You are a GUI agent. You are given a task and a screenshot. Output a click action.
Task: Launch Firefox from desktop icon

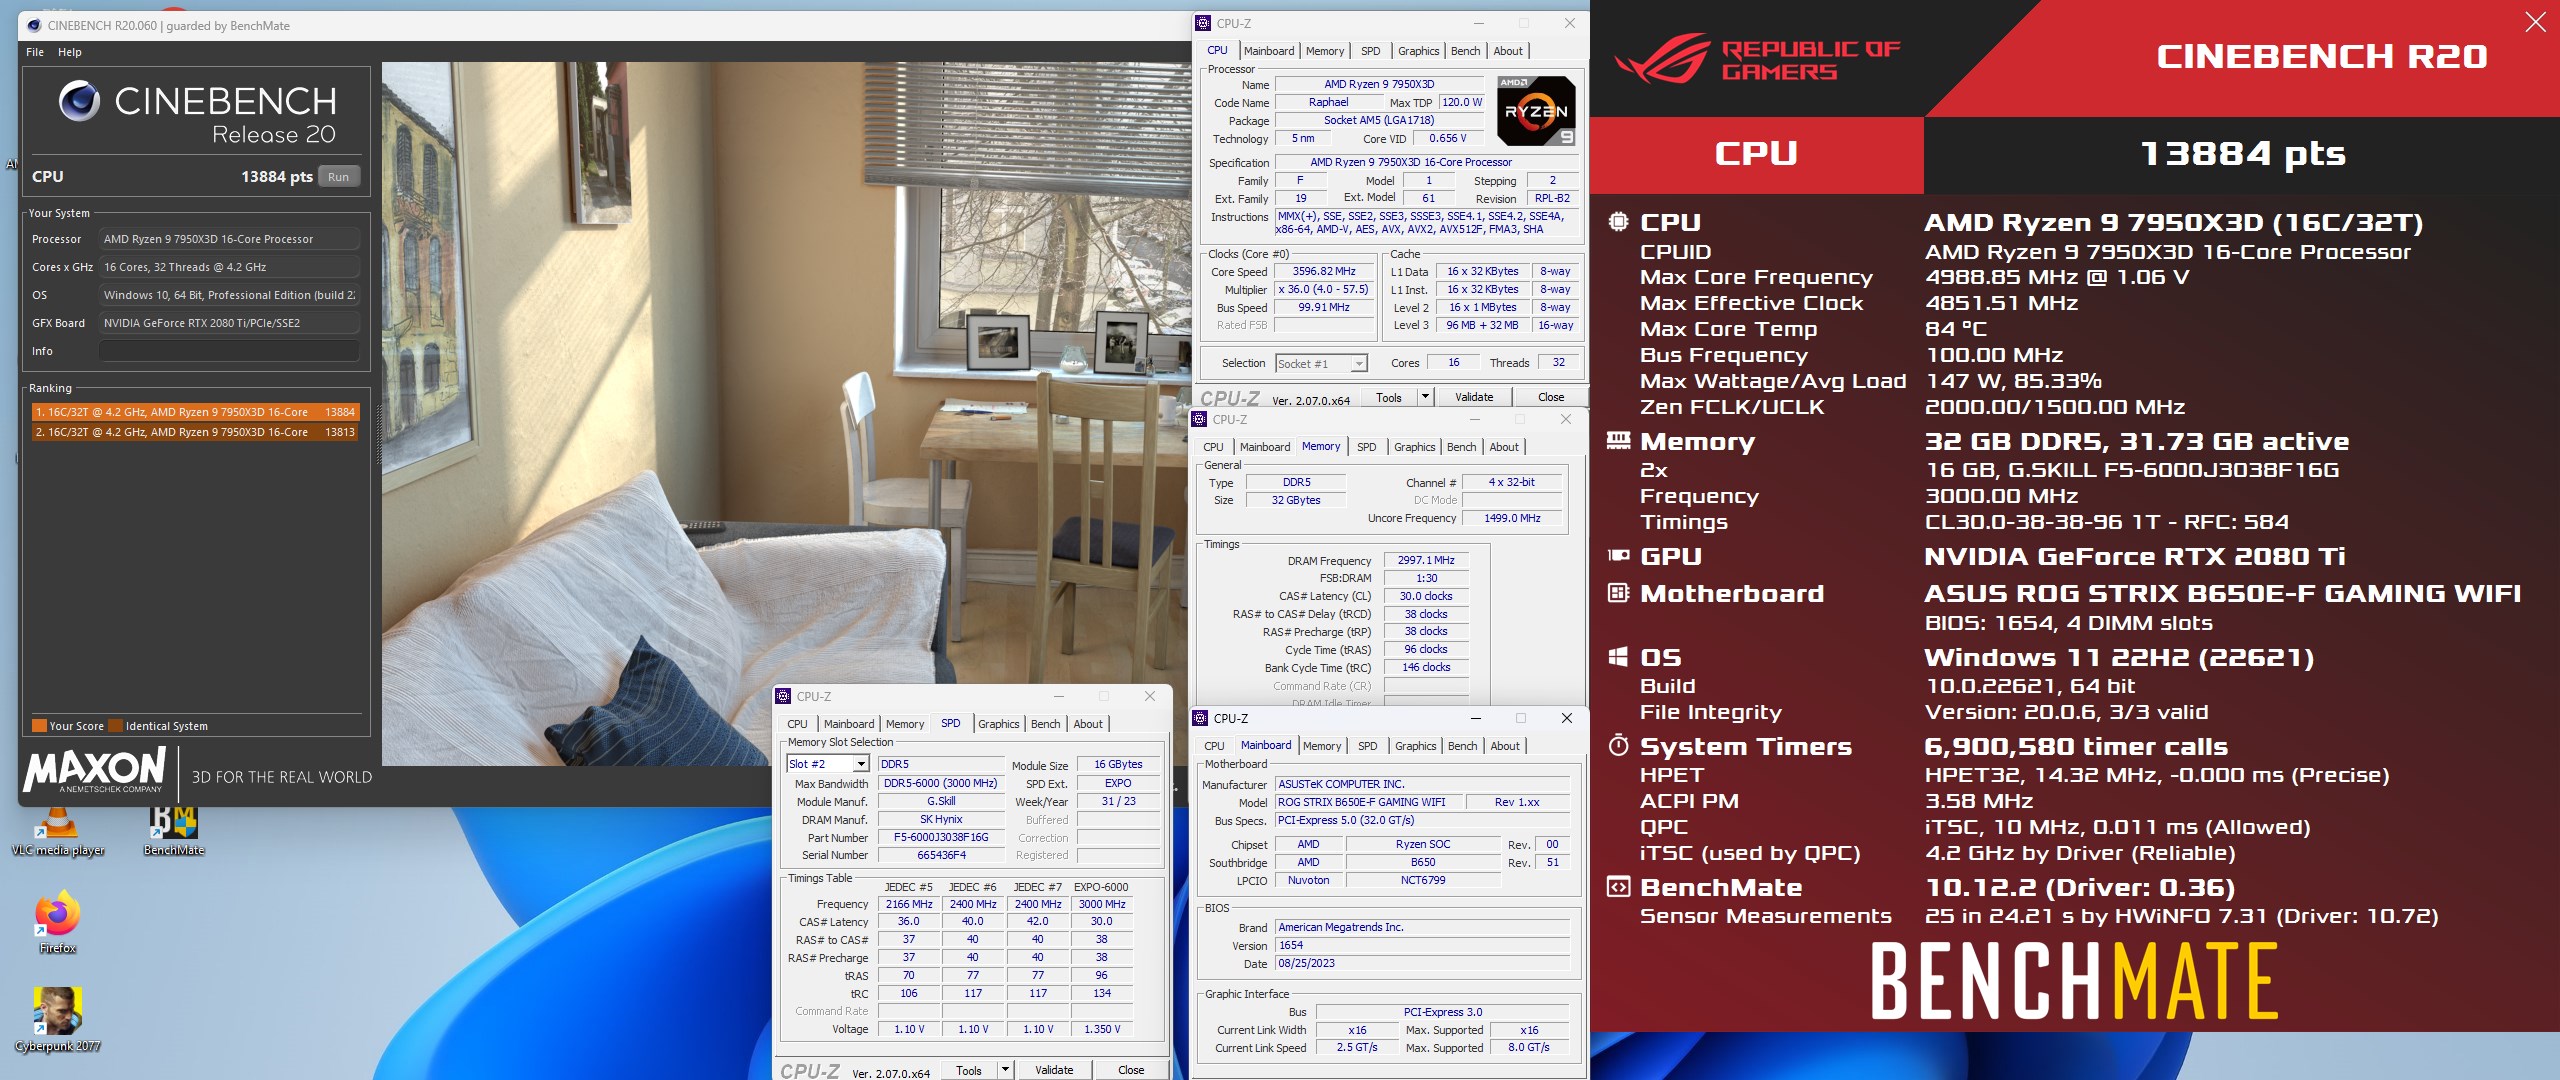pyautogui.click(x=57, y=923)
